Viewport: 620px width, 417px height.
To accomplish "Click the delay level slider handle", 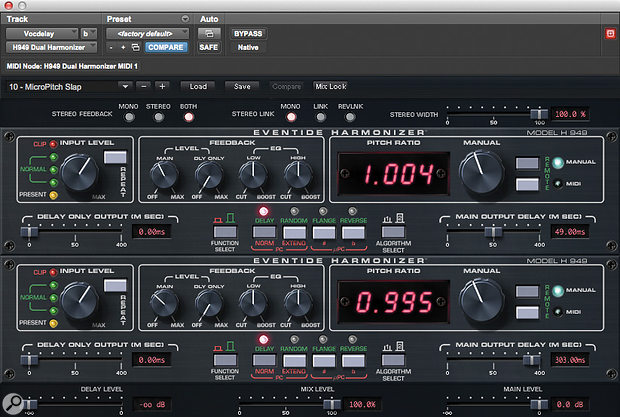I will pyautogui.click(x=30, y=404).
